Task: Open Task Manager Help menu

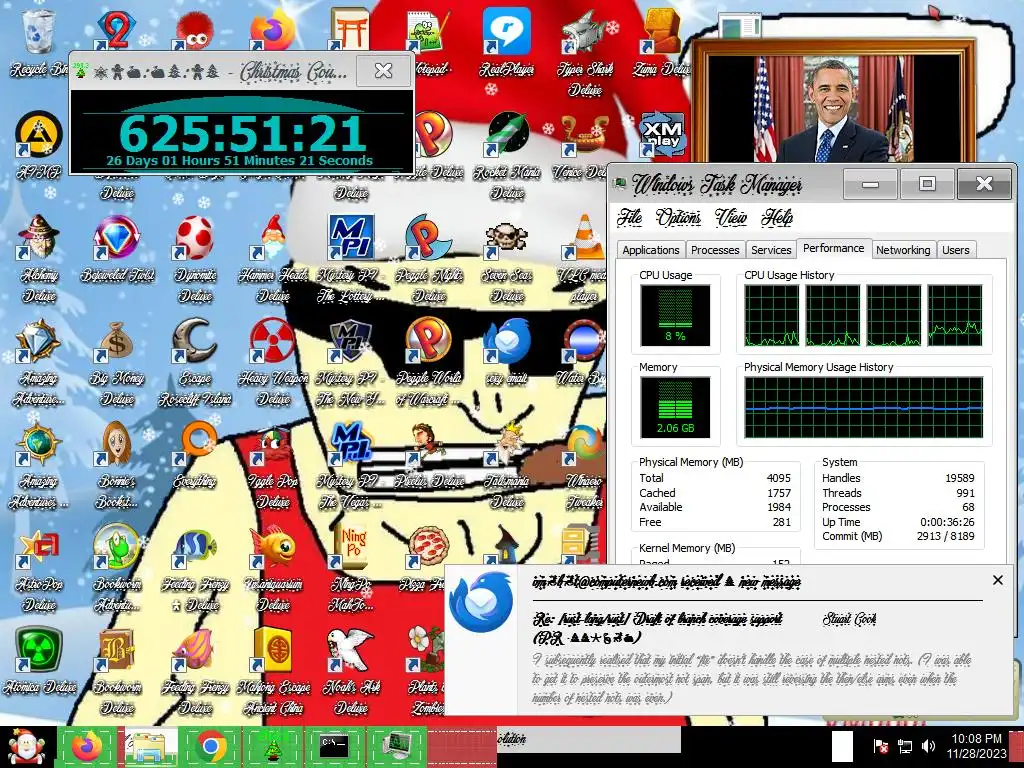Action: pyautogui.click(x=776, y=217)
